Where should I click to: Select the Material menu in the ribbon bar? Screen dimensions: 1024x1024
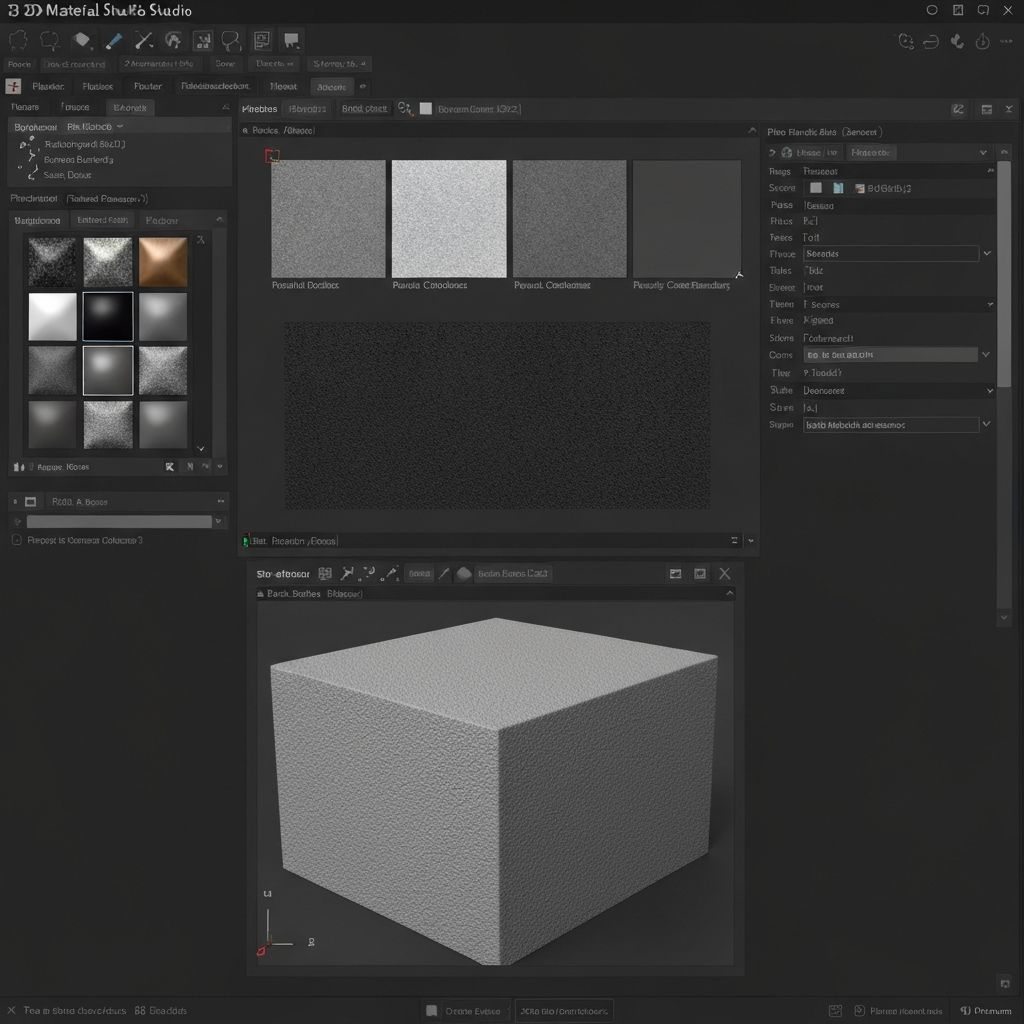click(283, 85)
